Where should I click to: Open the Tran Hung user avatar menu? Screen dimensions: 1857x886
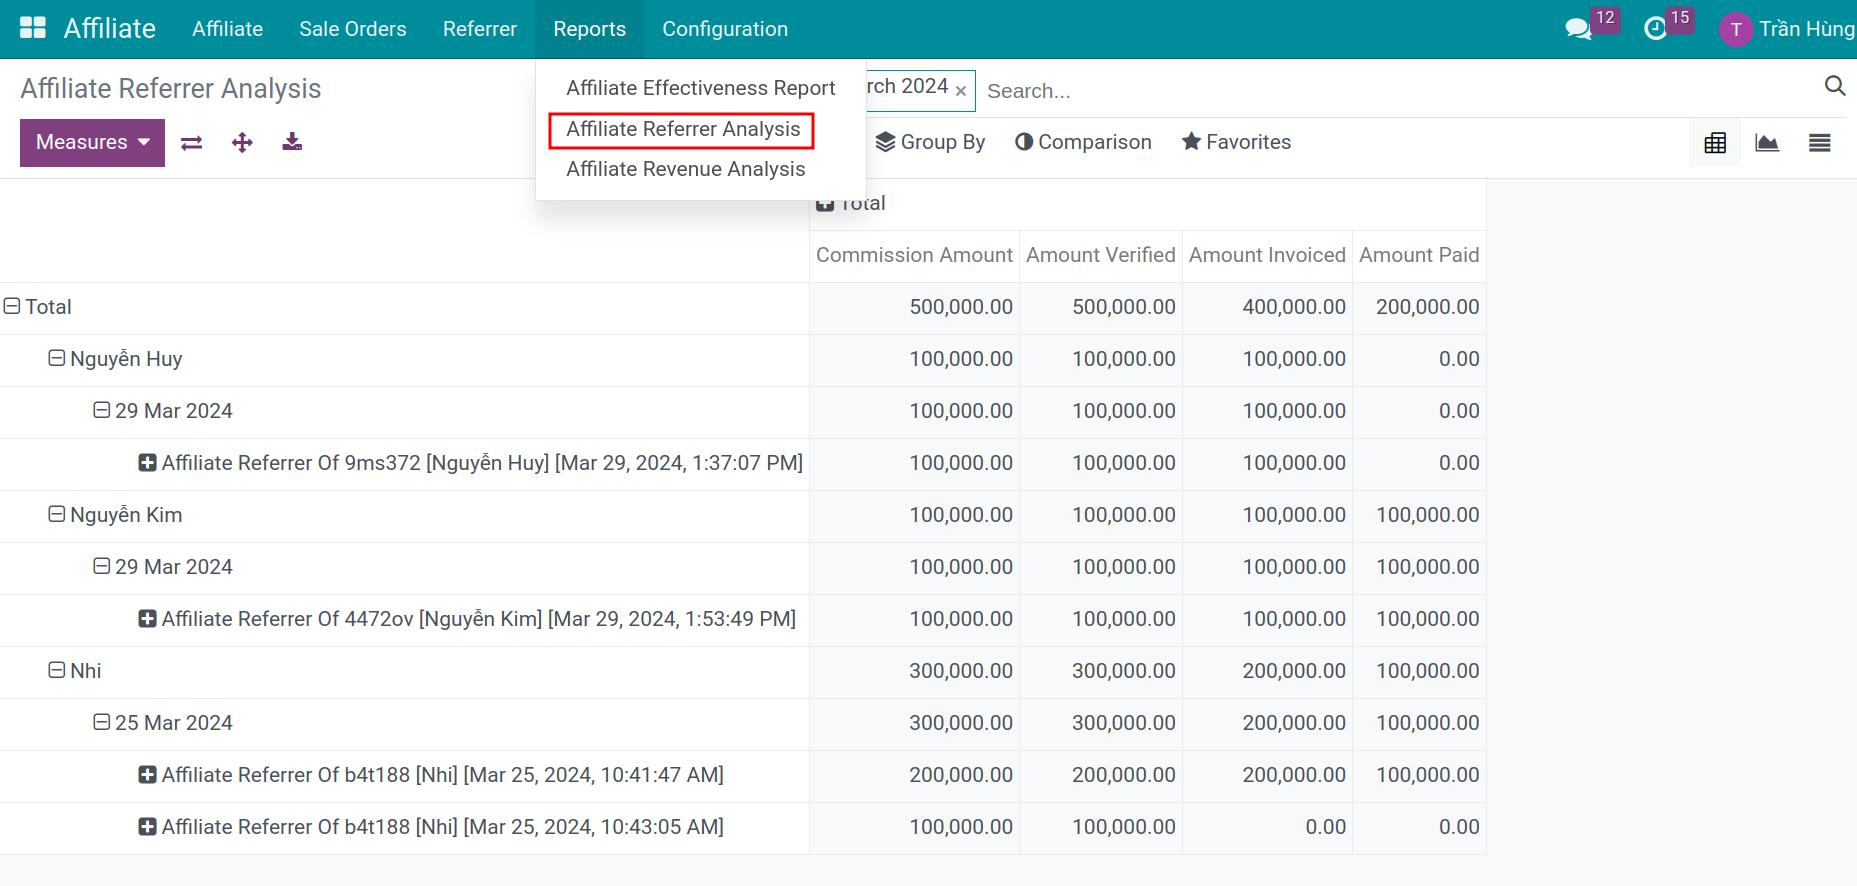tap(1736, 29)
